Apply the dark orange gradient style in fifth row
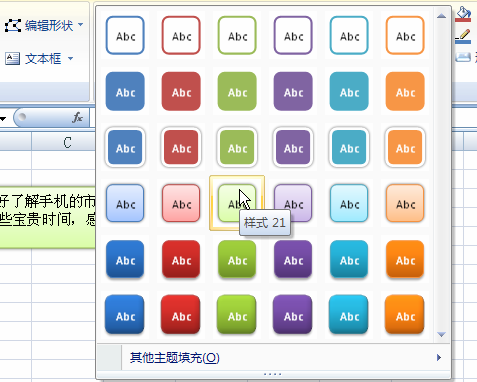Image resolution: width=477 pixels, height=382 pixels. pyautogui.click(x=405, y=259)
